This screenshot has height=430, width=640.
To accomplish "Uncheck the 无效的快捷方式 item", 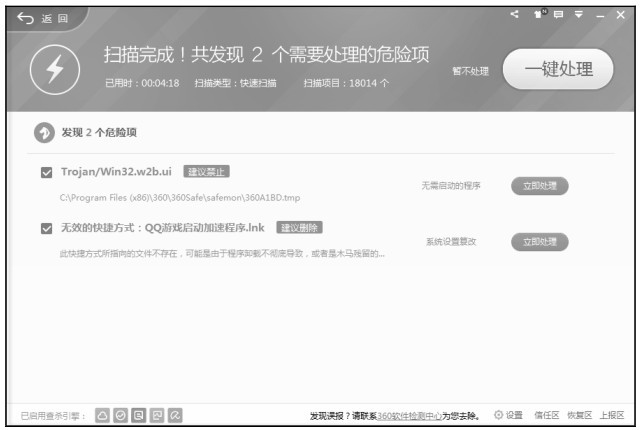I will point(47,228).
